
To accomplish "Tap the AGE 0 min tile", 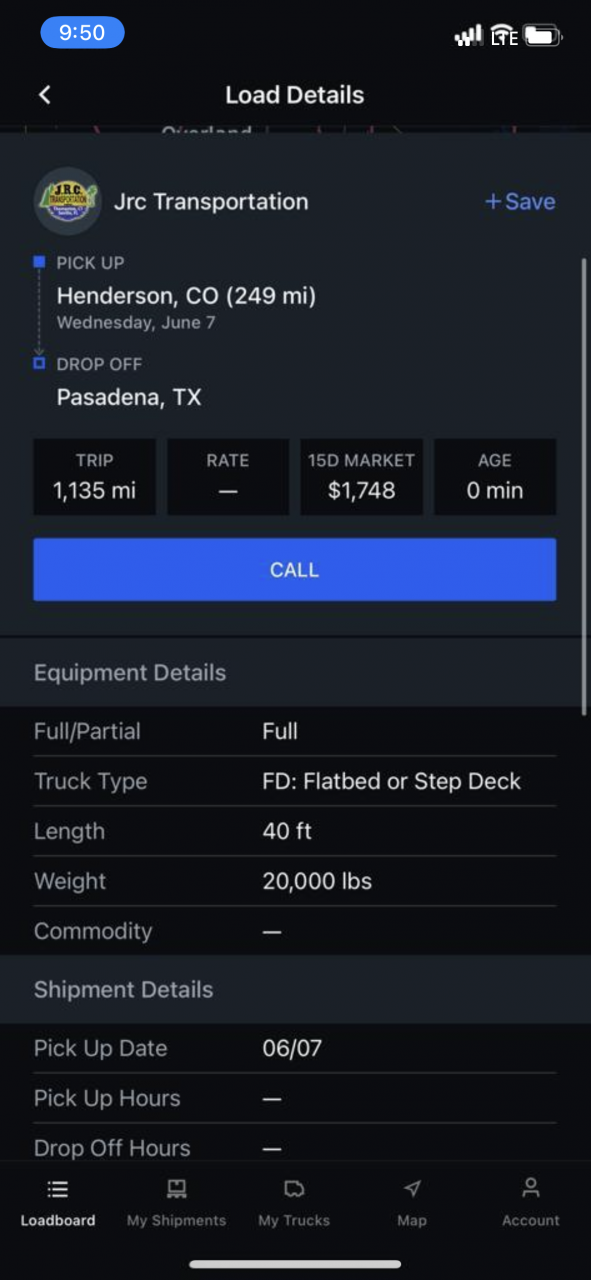I will (x=495, y=477).
